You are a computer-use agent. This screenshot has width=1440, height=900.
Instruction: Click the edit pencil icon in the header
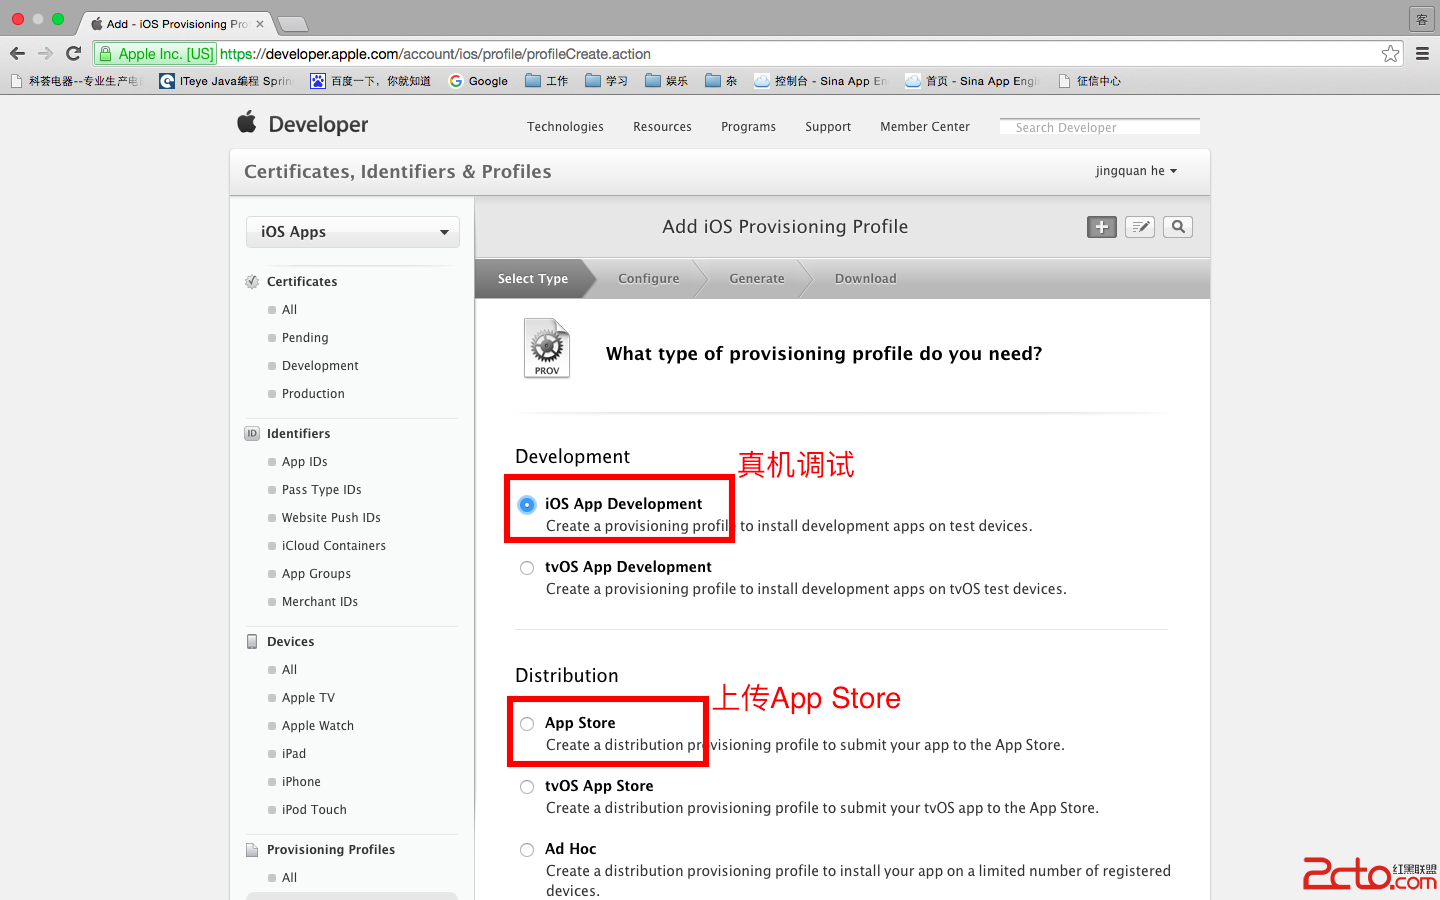[1140, 227]
